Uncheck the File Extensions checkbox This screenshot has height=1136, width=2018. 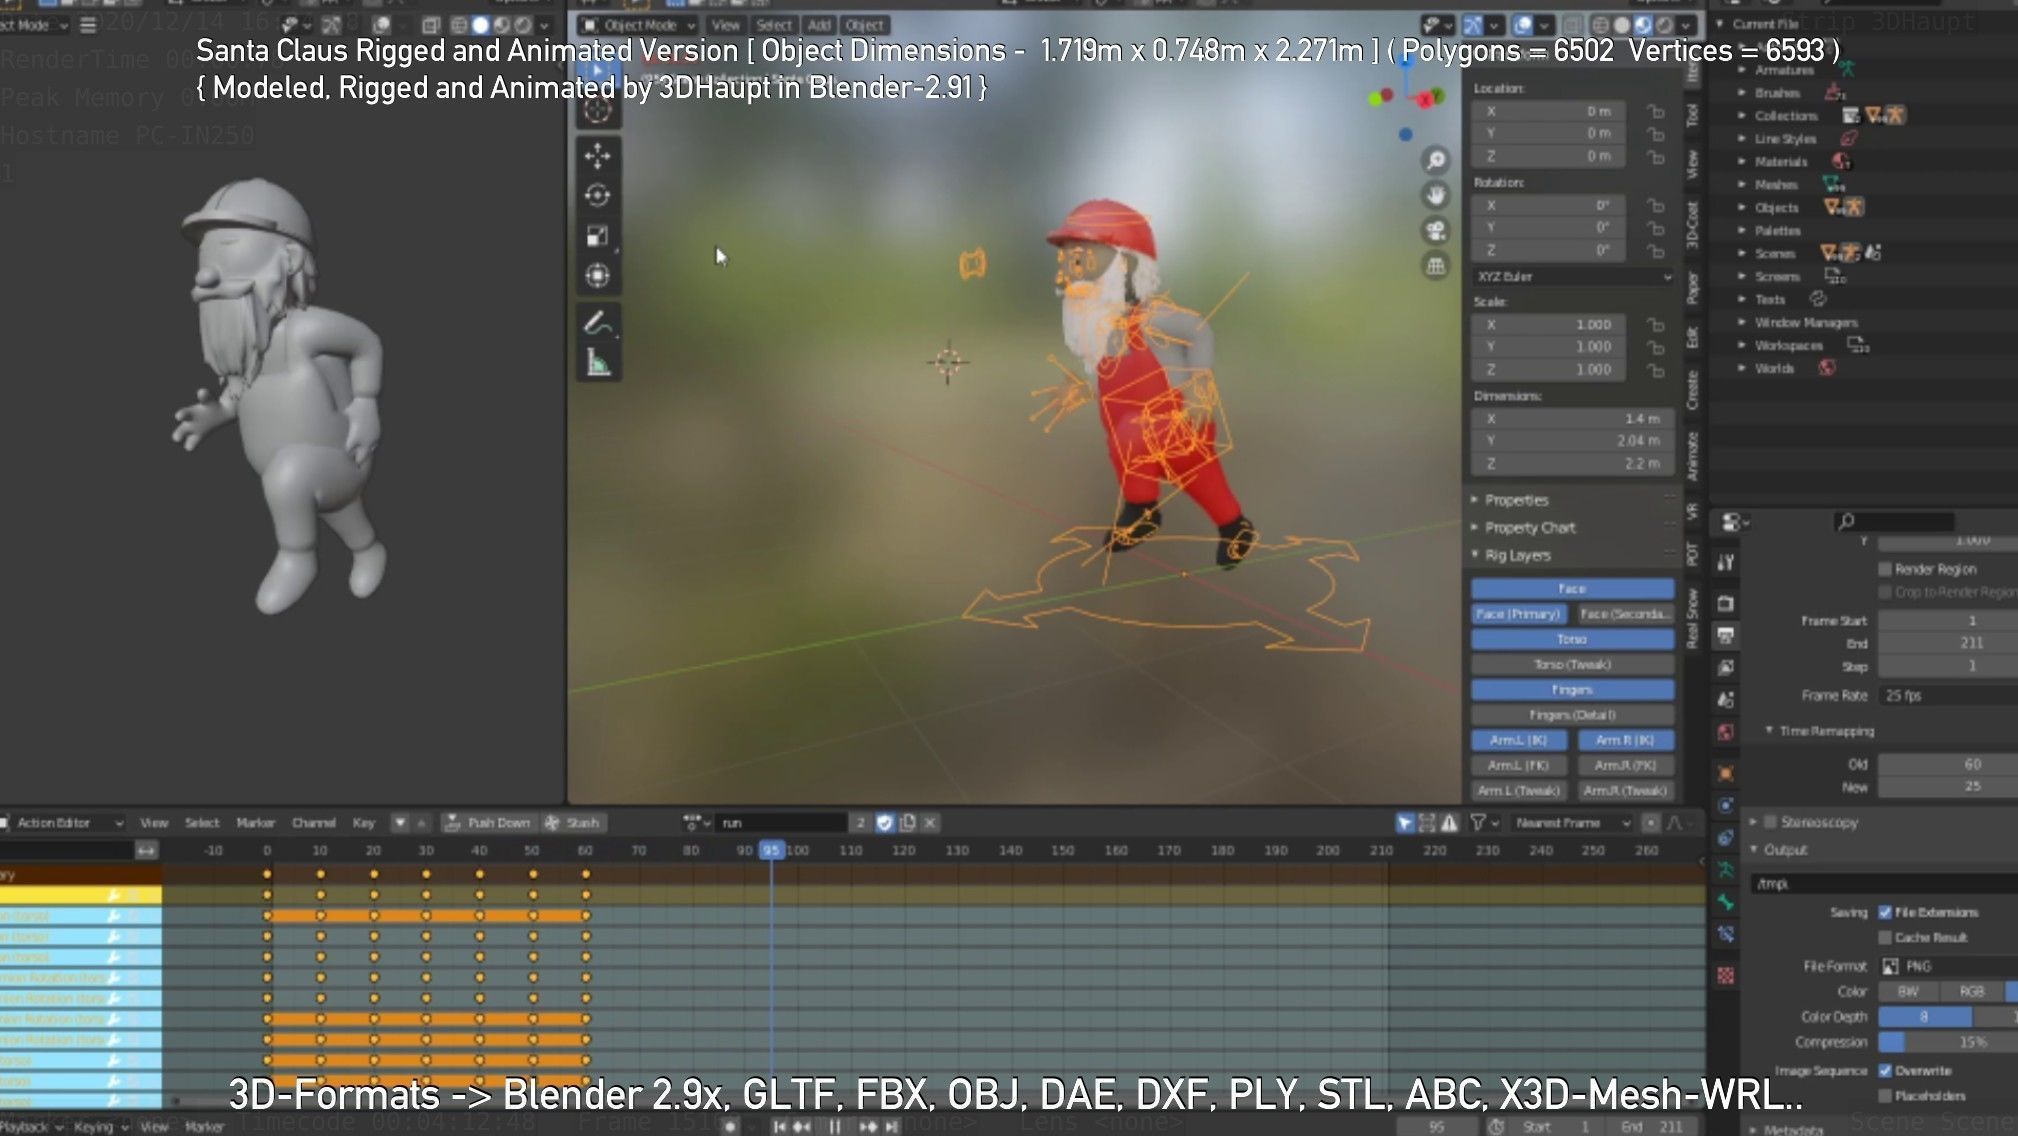point(1885,912)
